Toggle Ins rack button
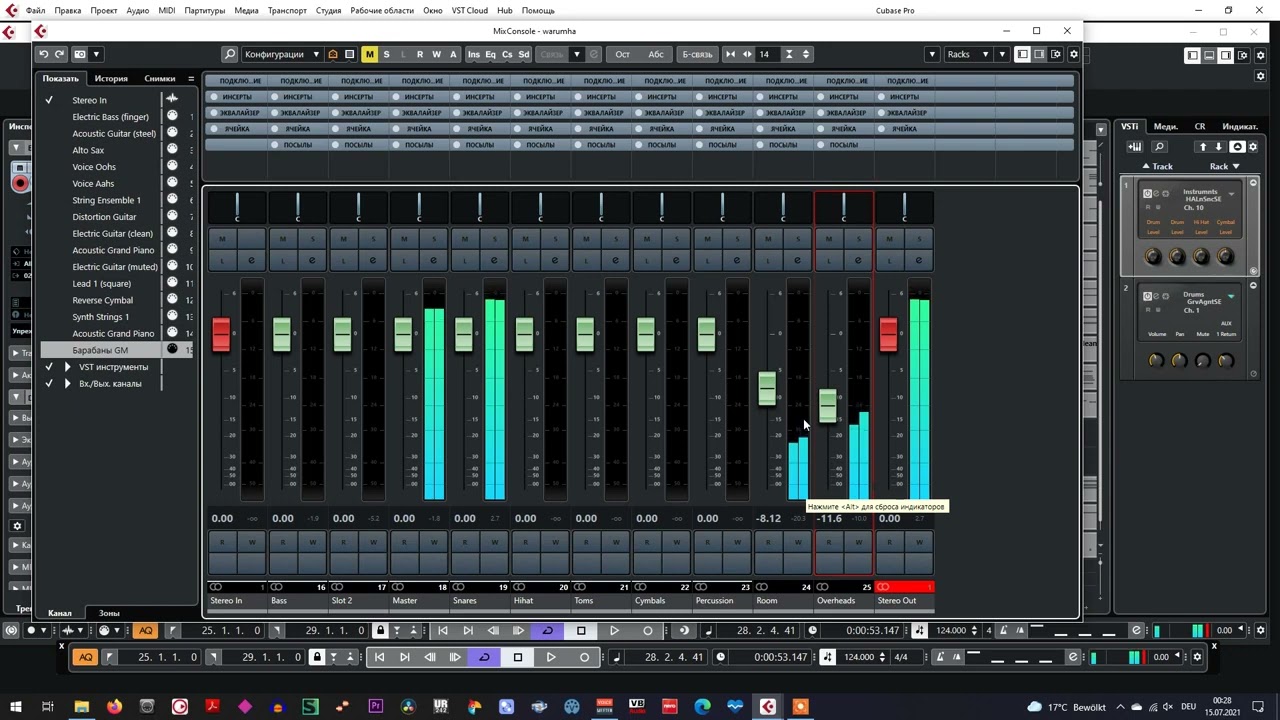This screenshot has width=1280, height=720. [473, 54]
